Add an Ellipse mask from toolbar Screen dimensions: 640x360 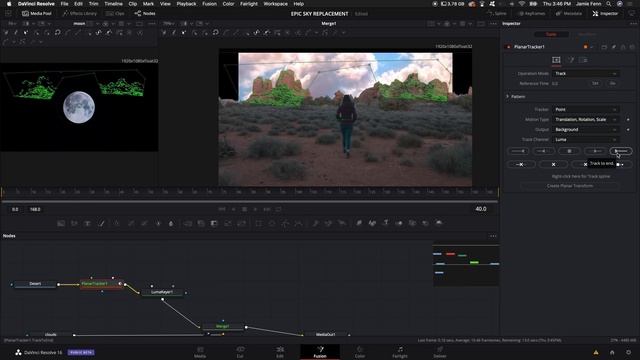coord(272,223)
